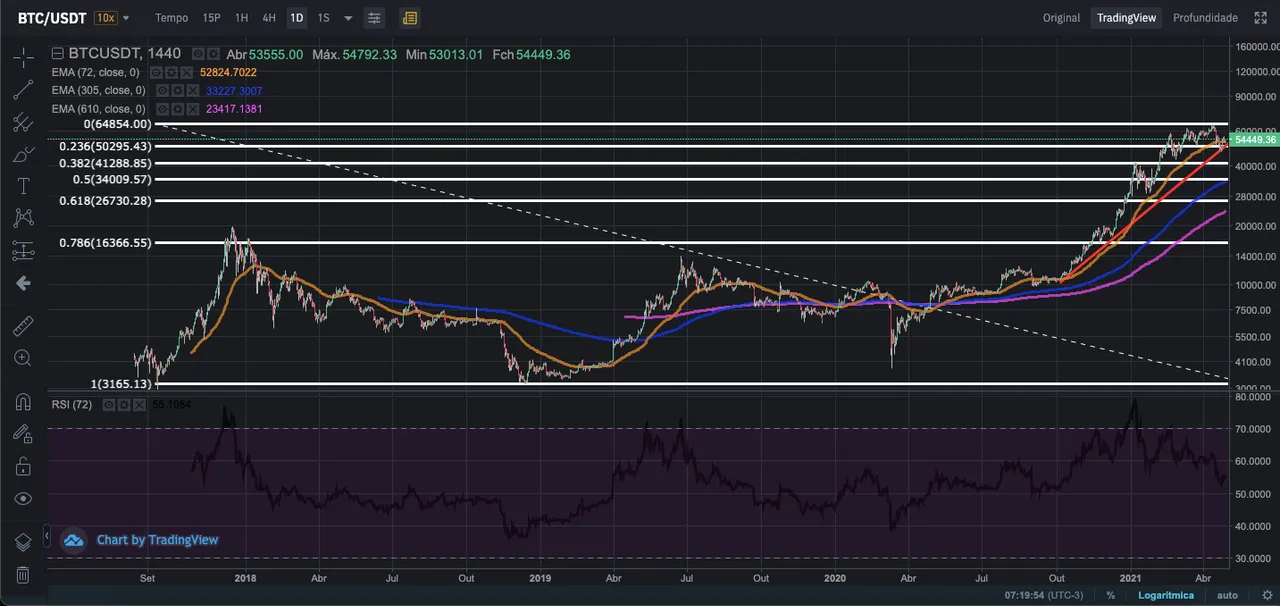Viewport: 1280px width, 606px height.
Task: Toggle percent scale mode
Action: tap(1110, 595)
